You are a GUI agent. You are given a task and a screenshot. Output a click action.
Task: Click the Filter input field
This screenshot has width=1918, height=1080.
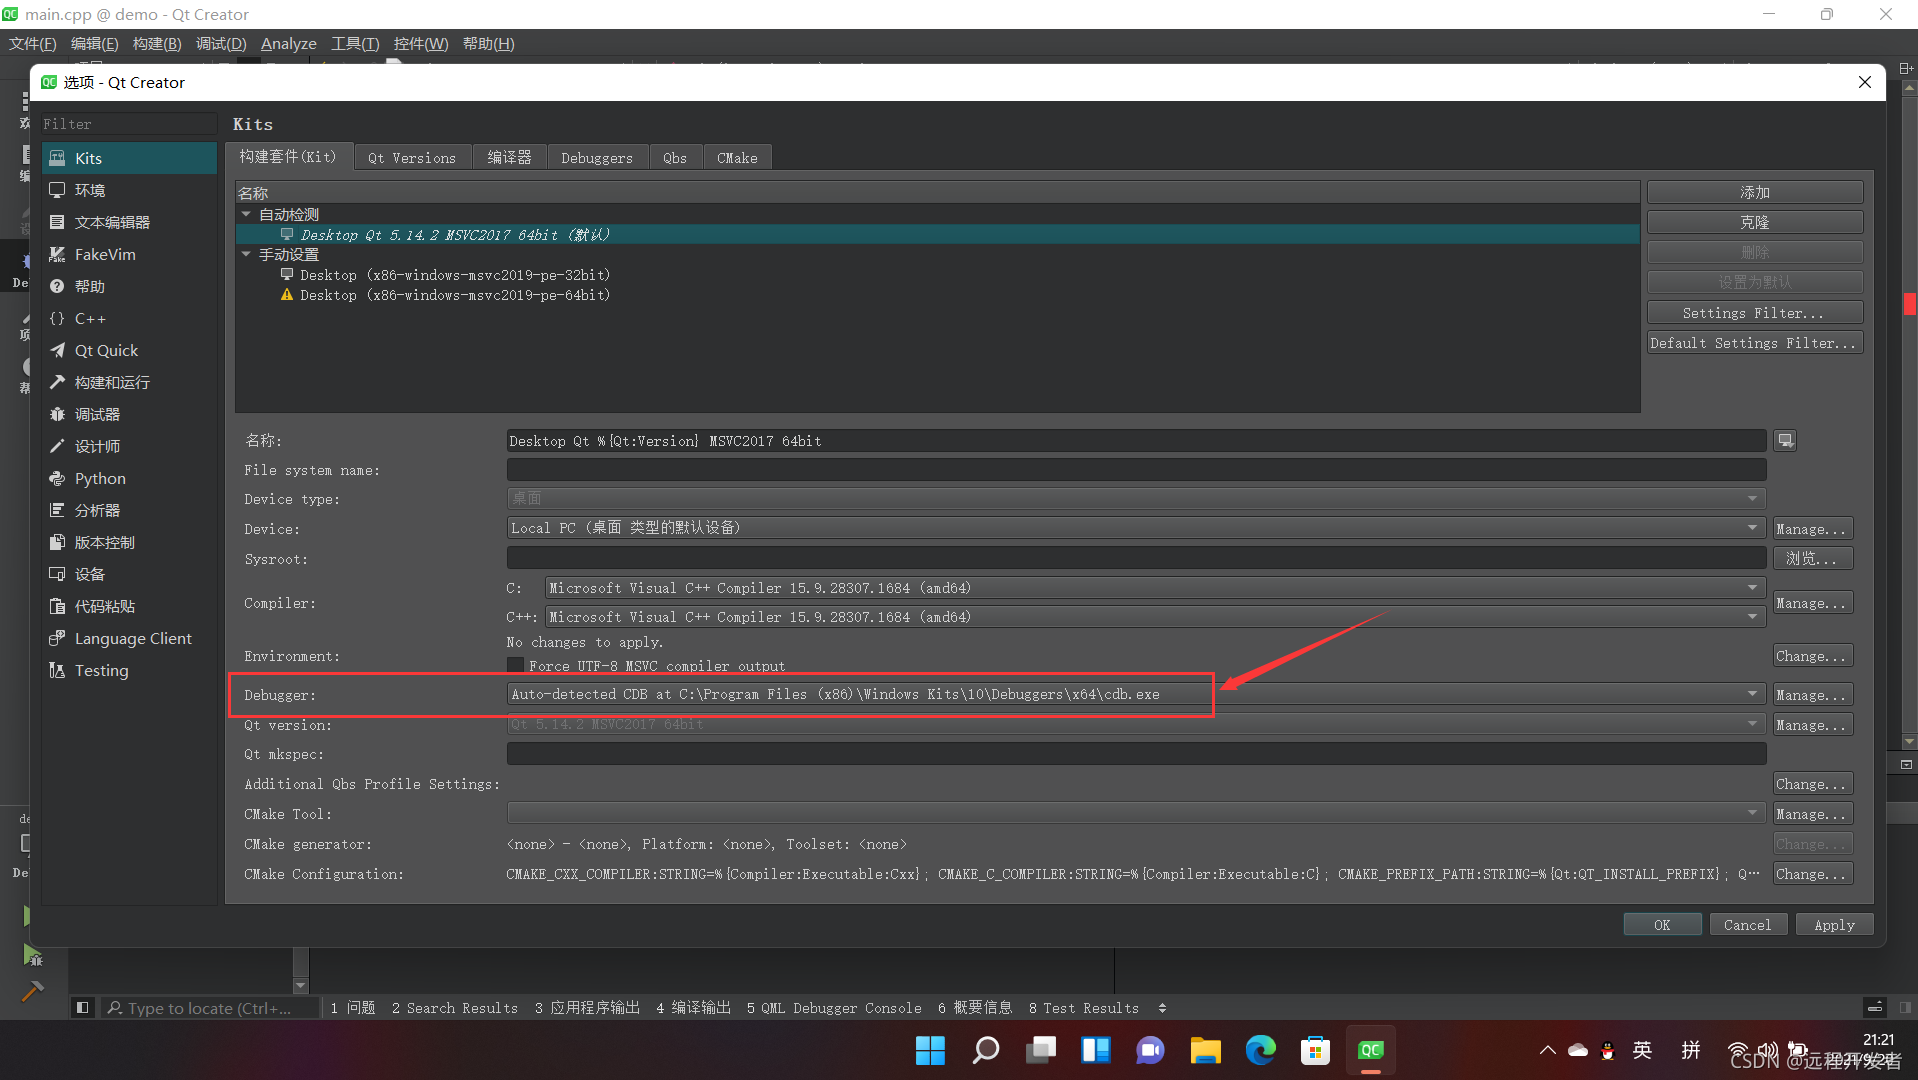[128, 124]
